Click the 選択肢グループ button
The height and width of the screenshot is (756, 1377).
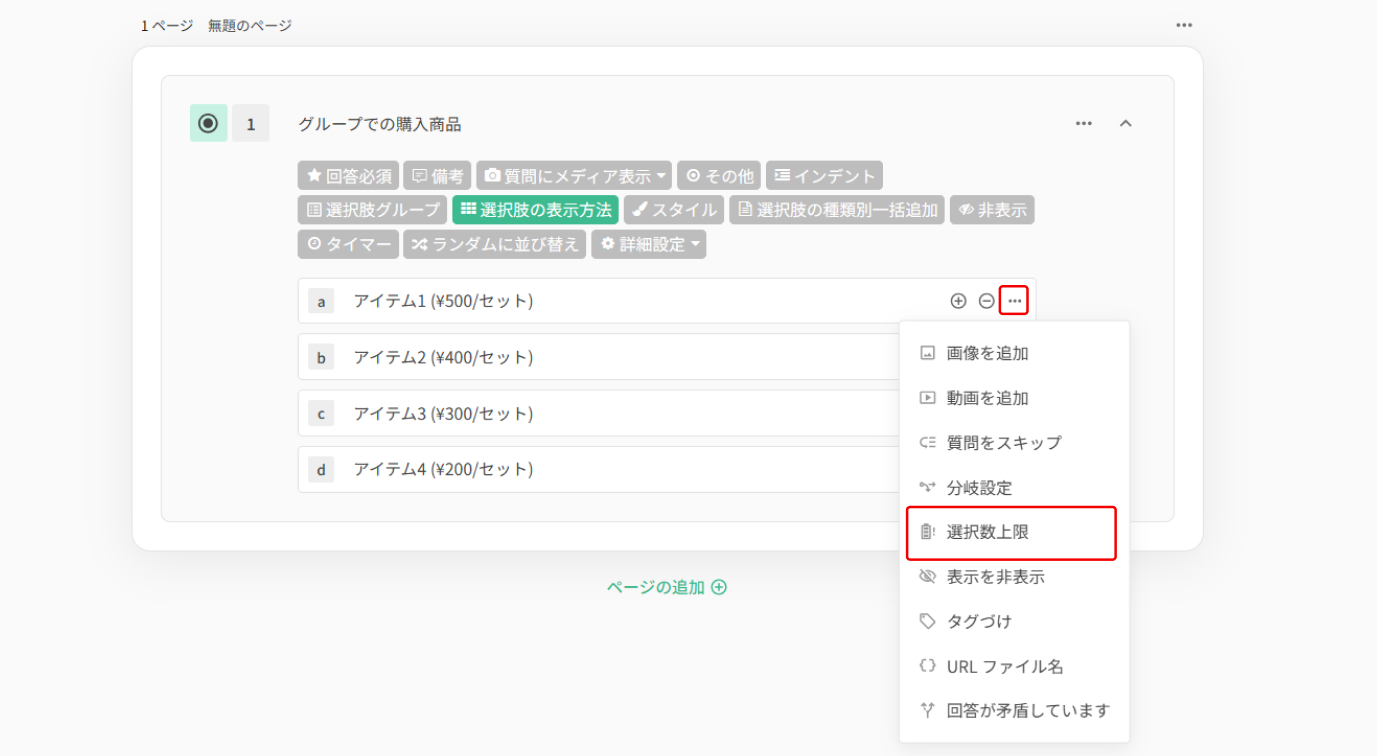pos(372,210)
